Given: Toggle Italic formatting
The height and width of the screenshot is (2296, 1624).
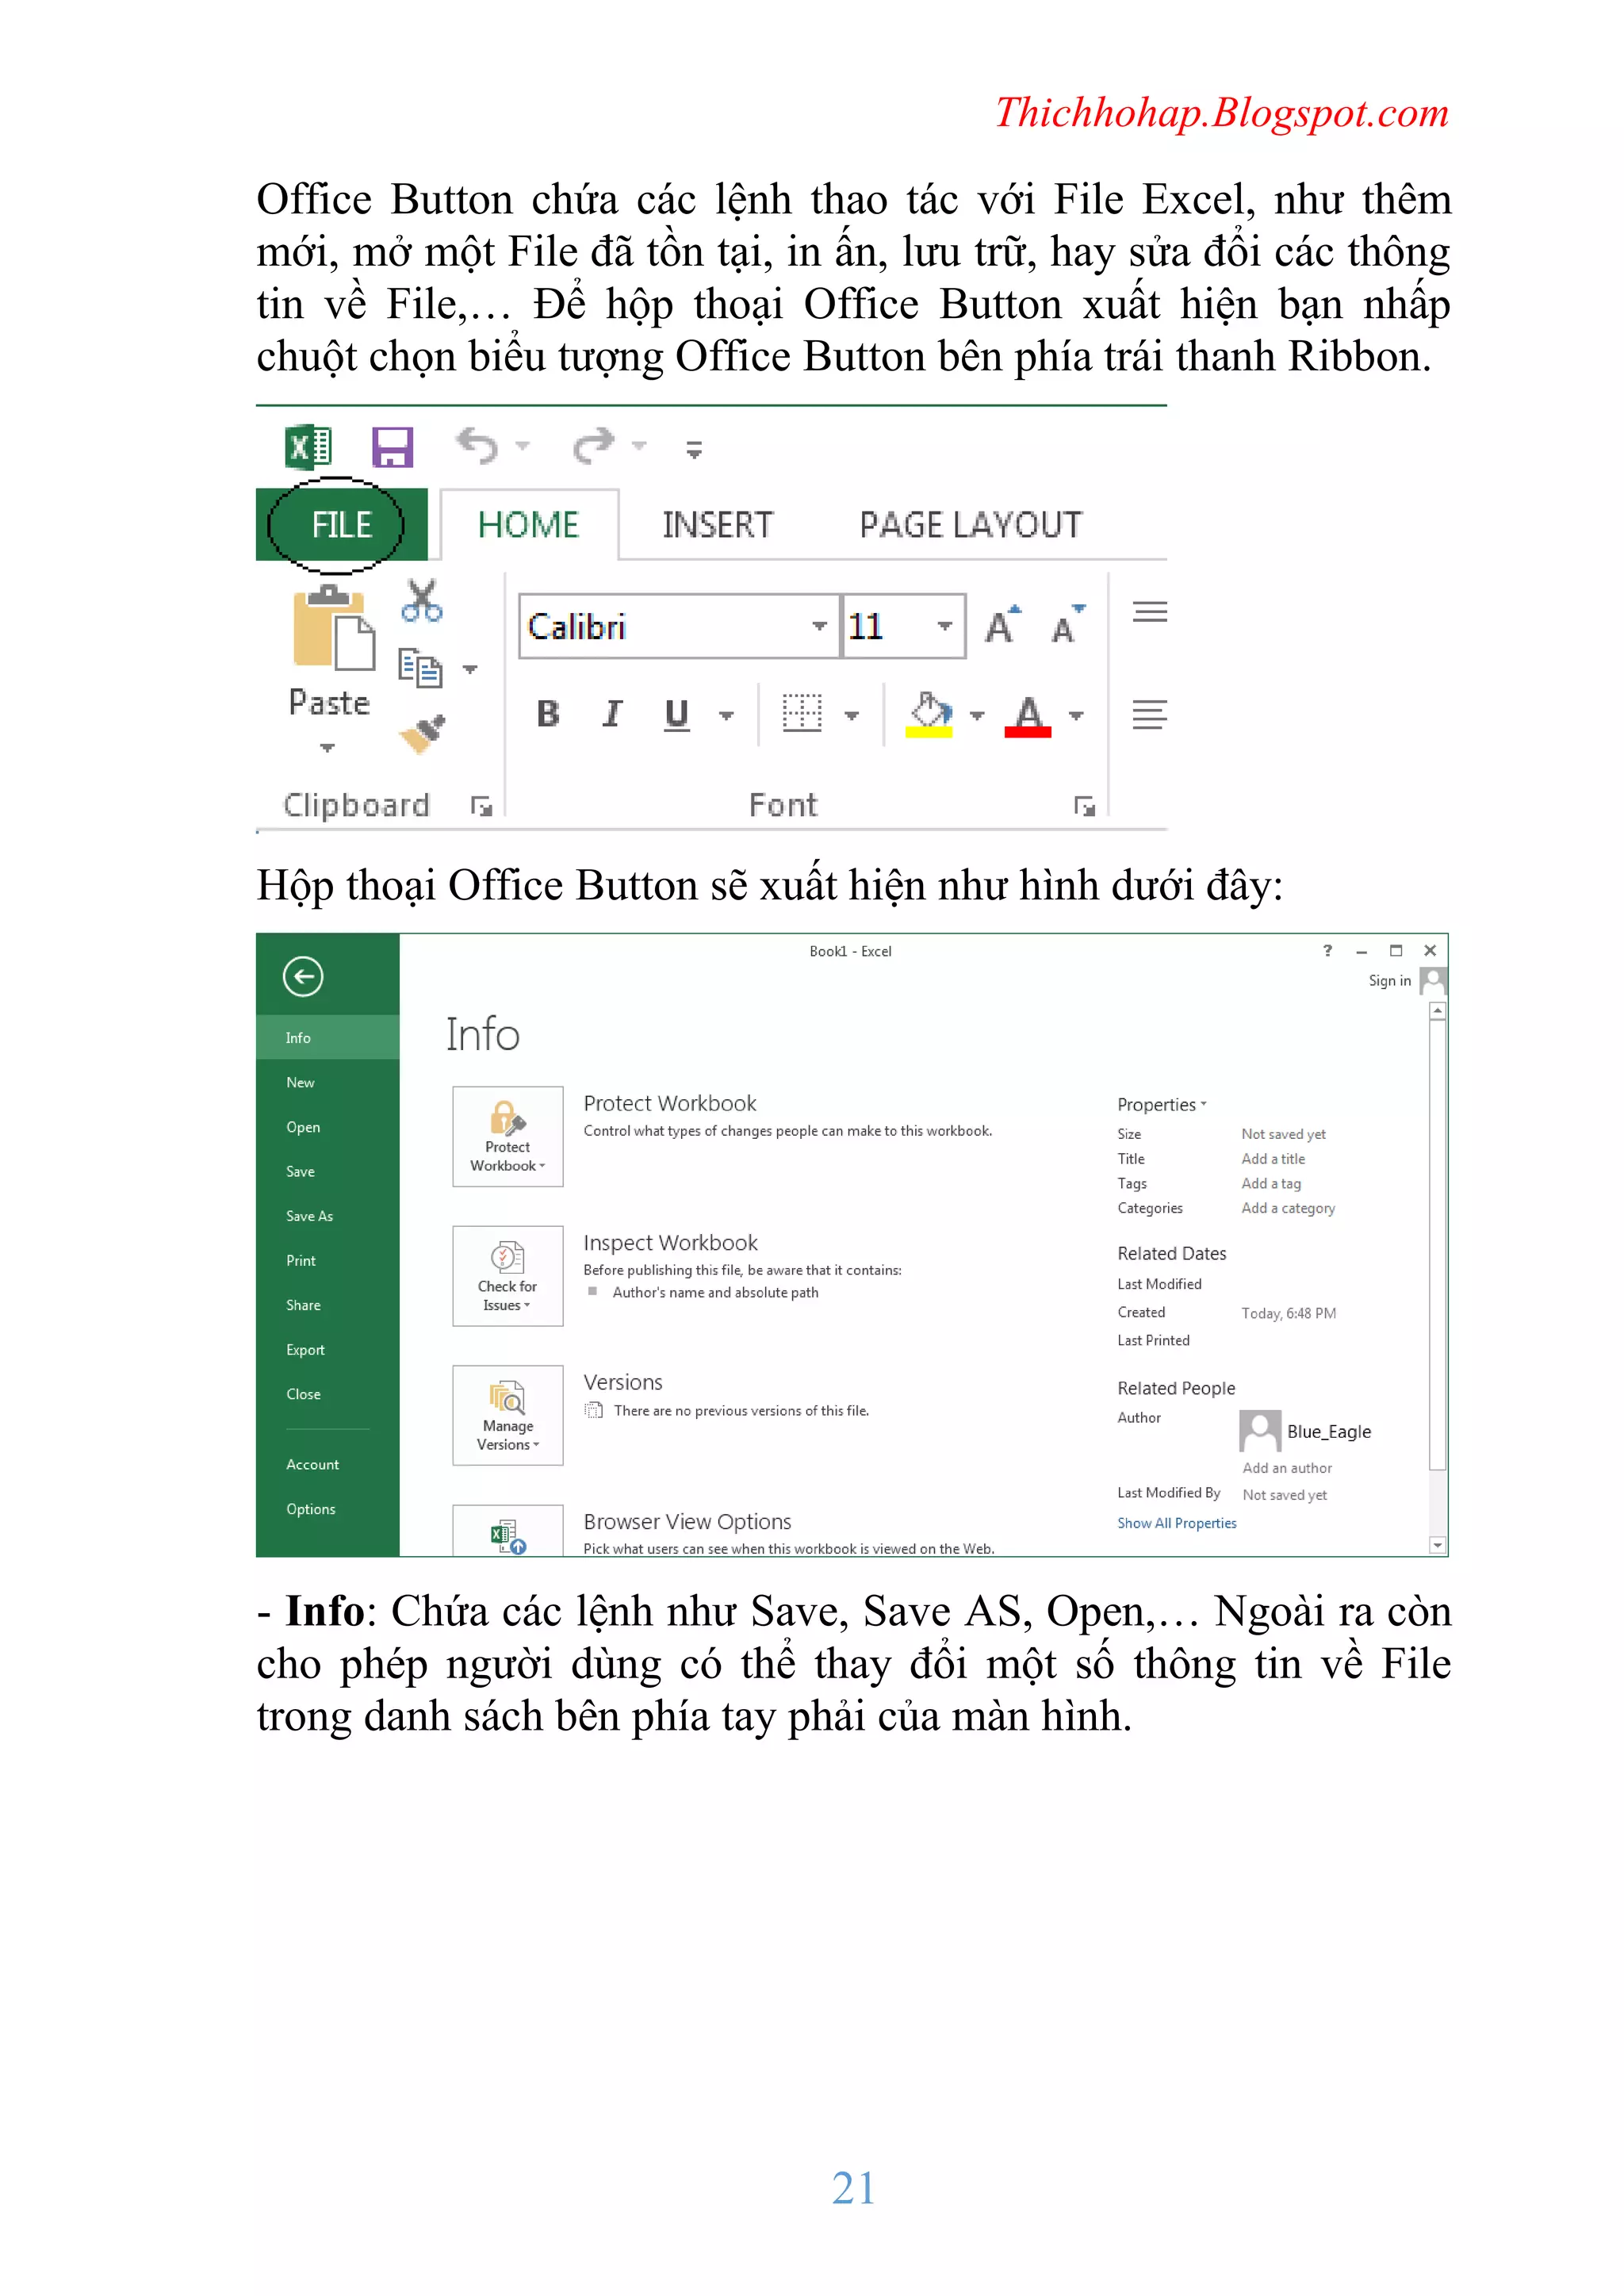Looking at the screenshot, I should pos(612,714).
